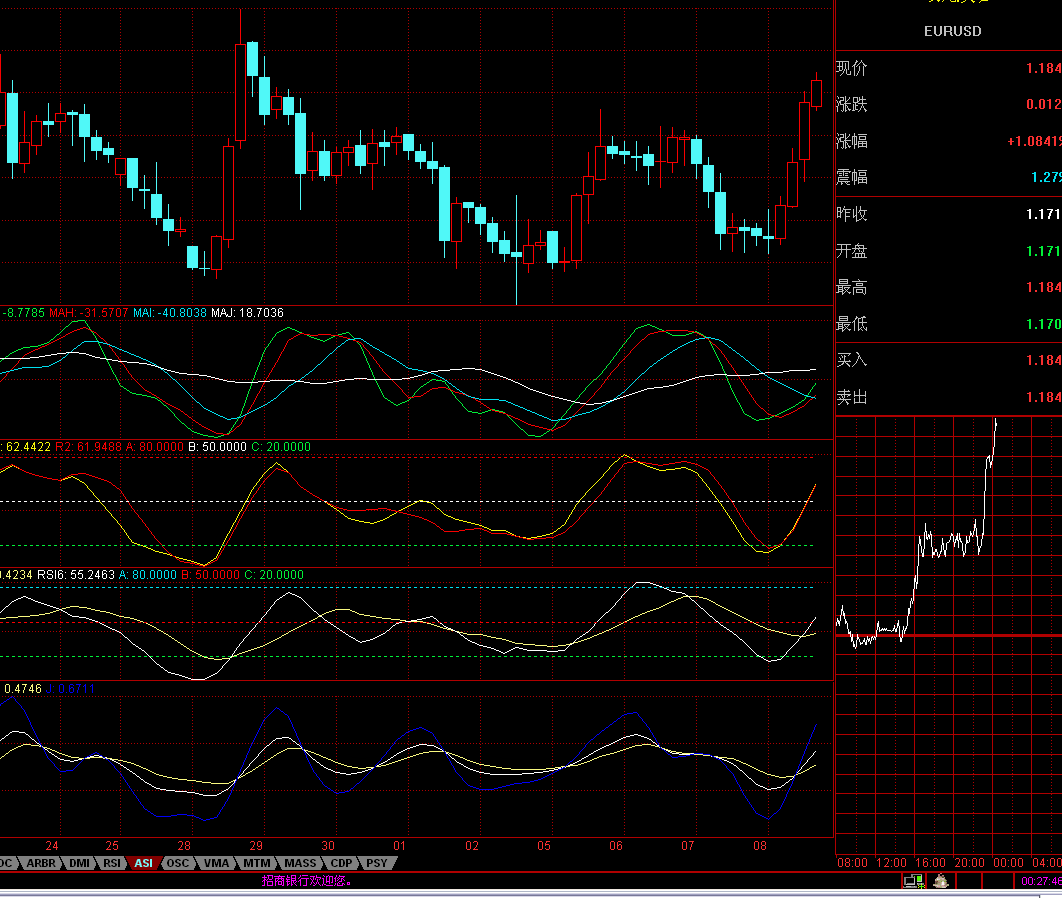Screen dimensions: 1062x898
Task: Select the DMI indicator tab
Action: (x=79, y=863)
